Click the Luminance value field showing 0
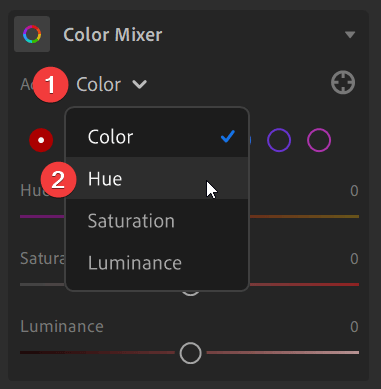The image size is (381, 389). 354,327
